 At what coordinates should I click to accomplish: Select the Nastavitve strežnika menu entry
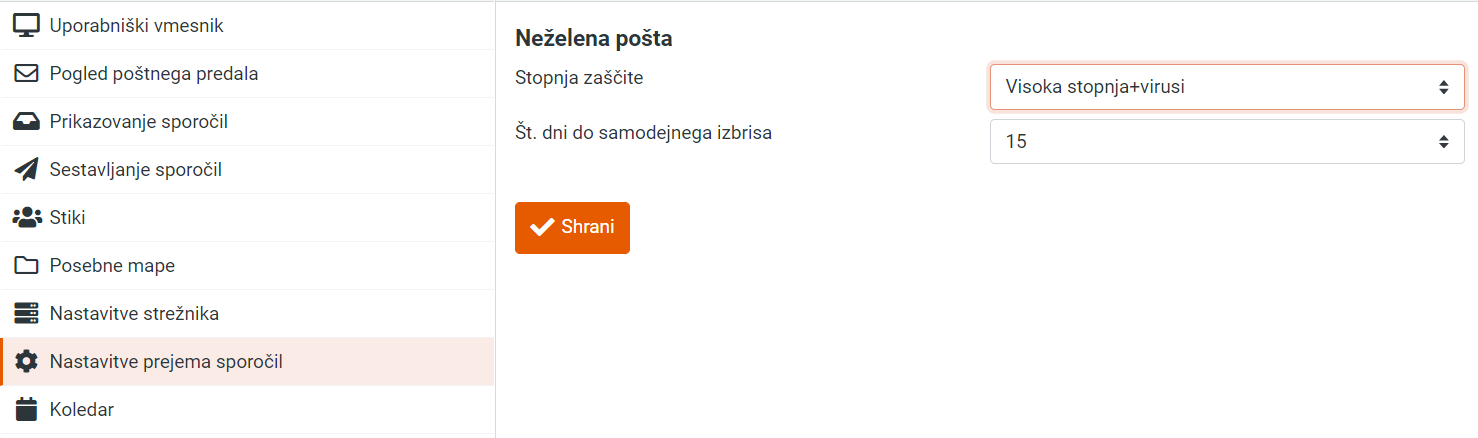click(247, 314)
